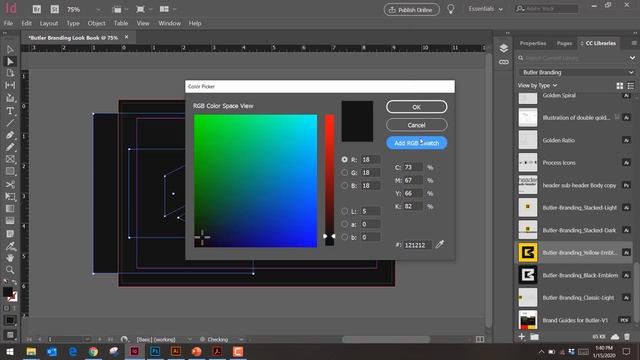
Task: Open Adobe Stock icon in top bar
Action: tap(54, 9)
